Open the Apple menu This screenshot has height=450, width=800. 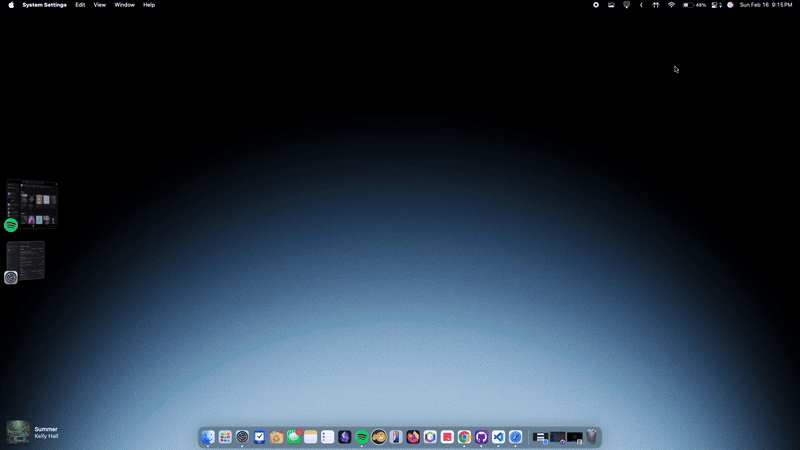[11, 5]
